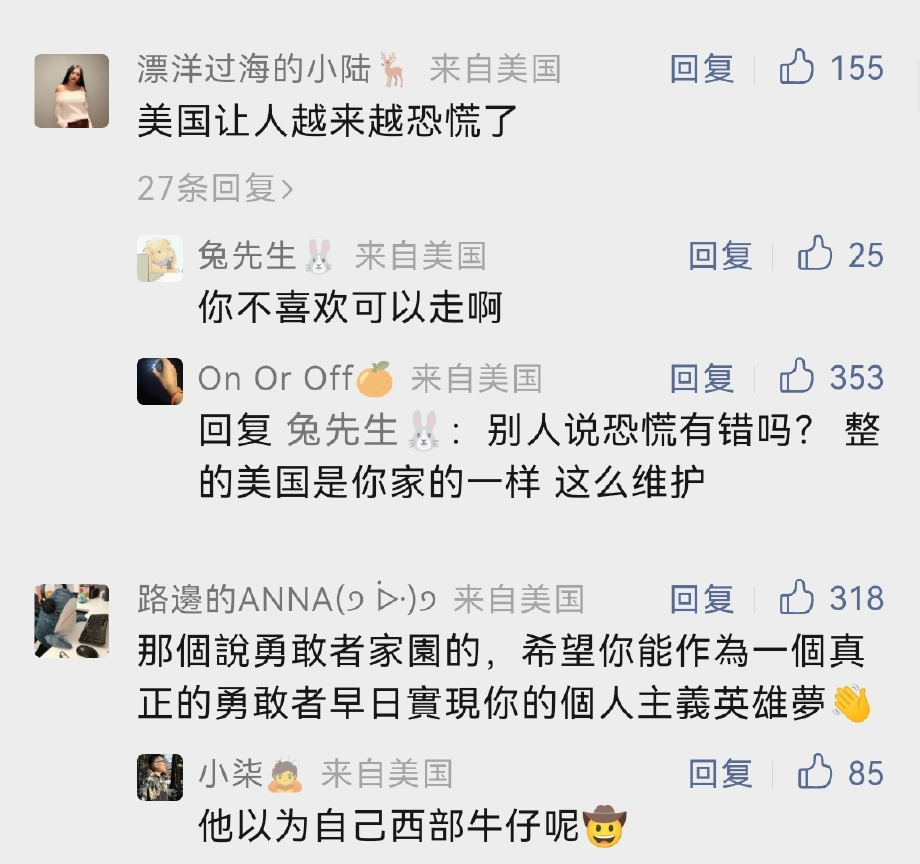Expand the 27条回复 replies thread

pyautogui.click(x=215, y=187)
